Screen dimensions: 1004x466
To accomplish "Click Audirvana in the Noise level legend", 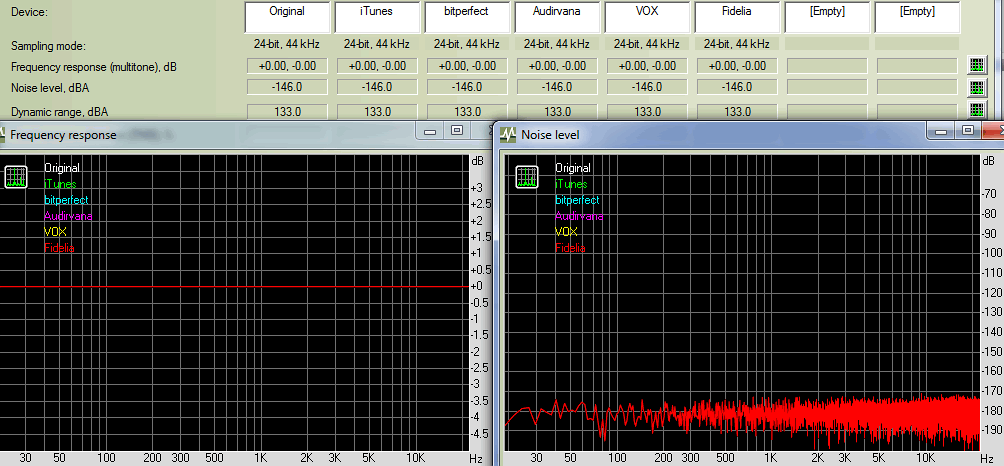I will (x=579, y=216).
